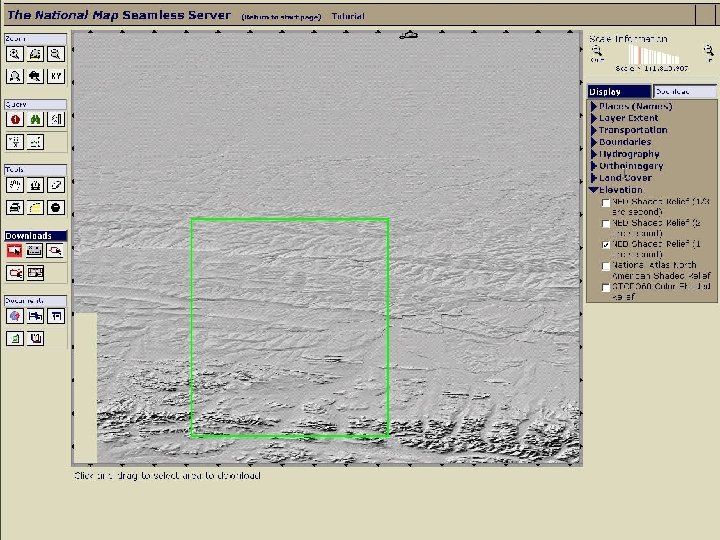Viewport: 720px width, 540px height.
Task: Click the dark binocular-style zoom icon beside XY
Action: [x=35, y=76]
